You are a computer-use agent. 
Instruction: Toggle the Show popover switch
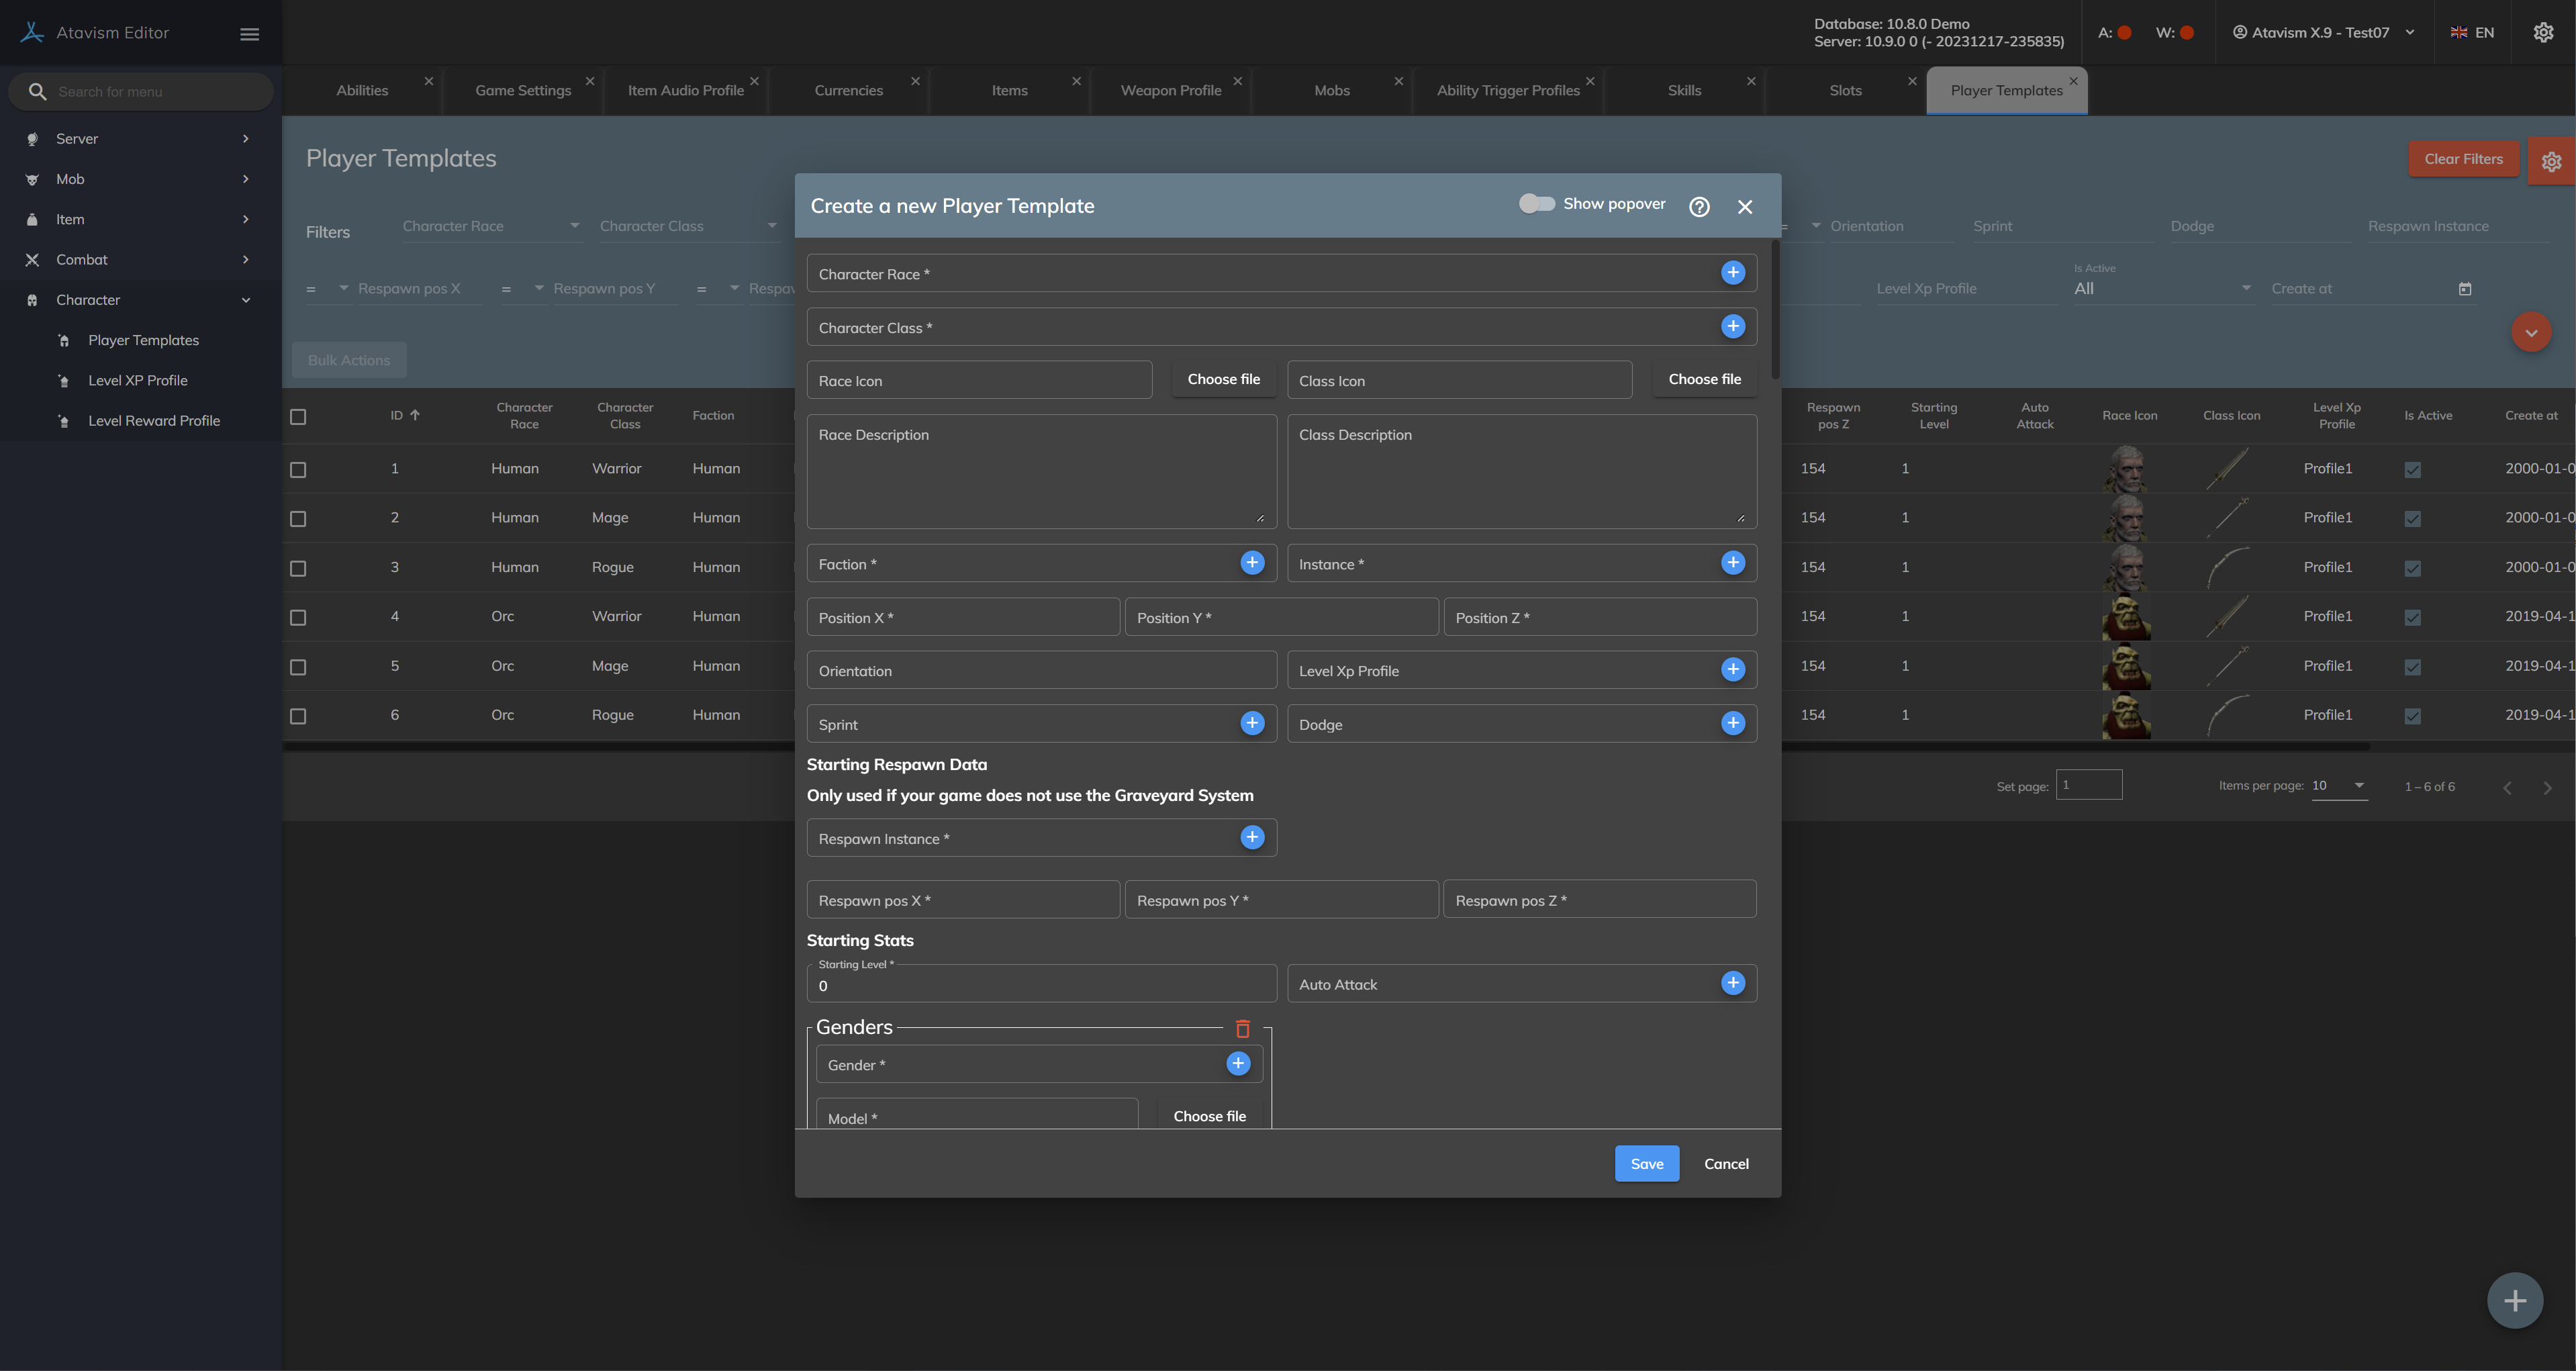1536,204
